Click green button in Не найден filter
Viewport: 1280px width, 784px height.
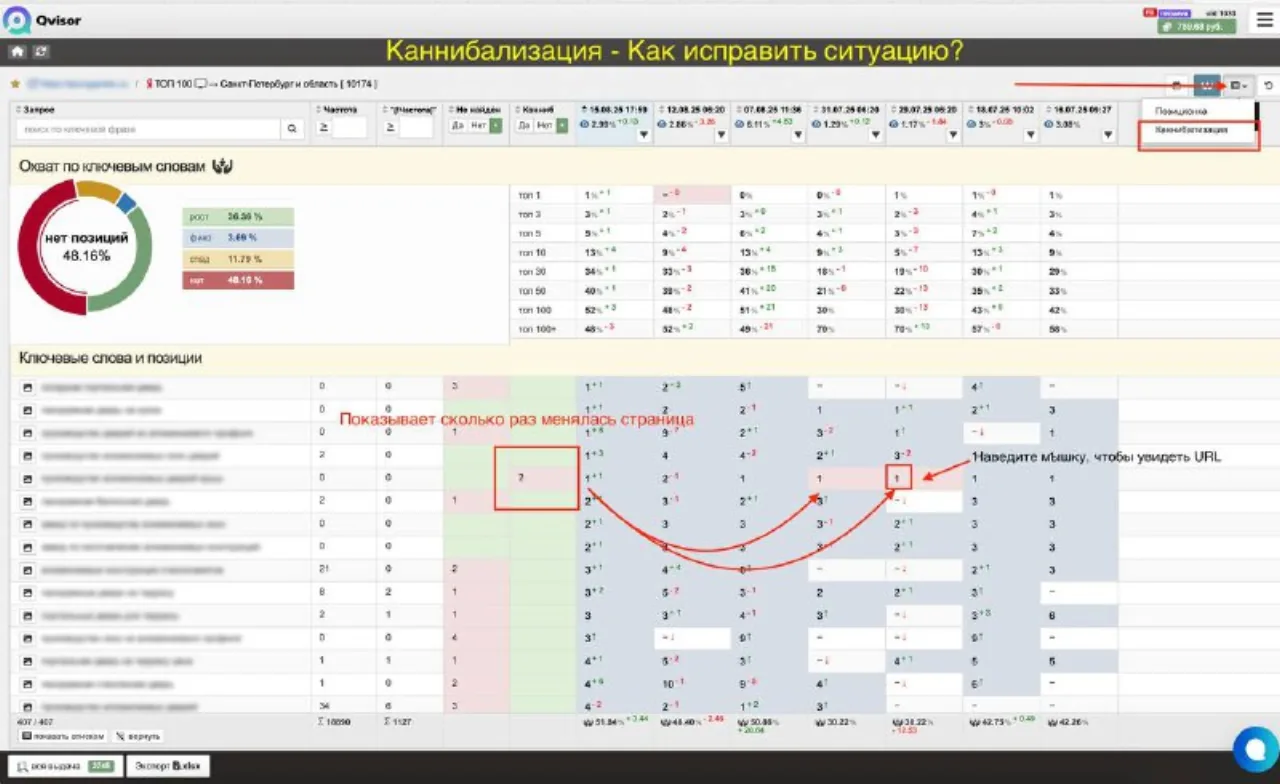pyautogui.click(x=496, y=125)
